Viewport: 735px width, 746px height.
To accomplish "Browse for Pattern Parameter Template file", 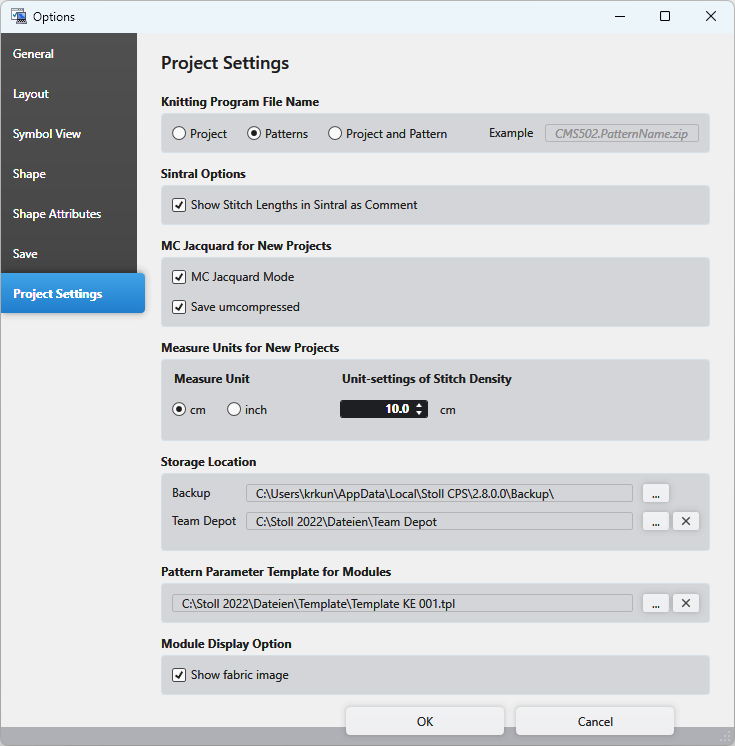I will pos(656,603).
